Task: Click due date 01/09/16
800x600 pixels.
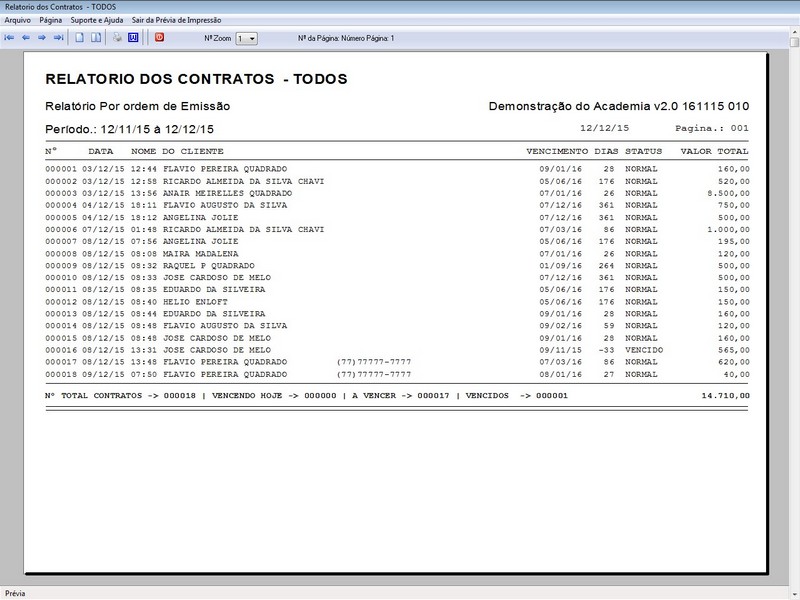Action: 561,266
